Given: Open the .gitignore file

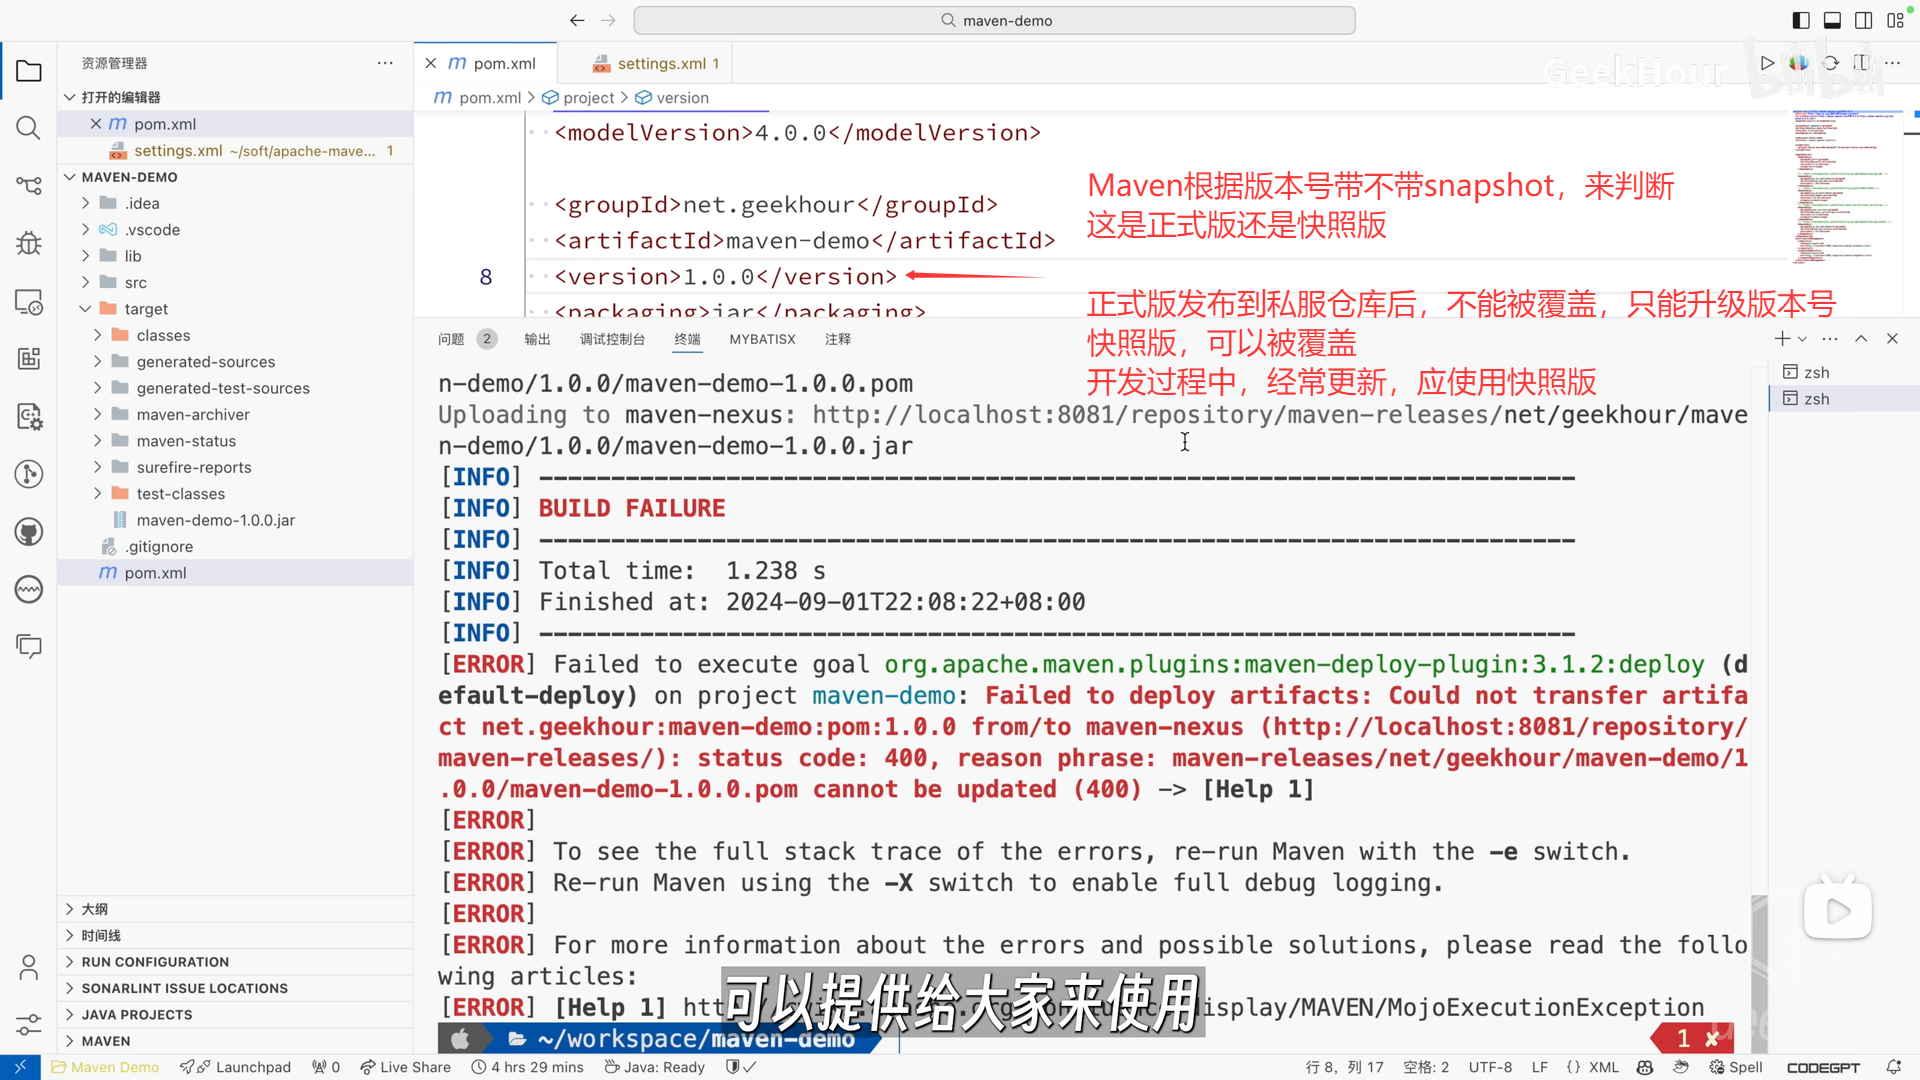Looking at the screenshot, I should pyautogui.click(x=235, y=547).
